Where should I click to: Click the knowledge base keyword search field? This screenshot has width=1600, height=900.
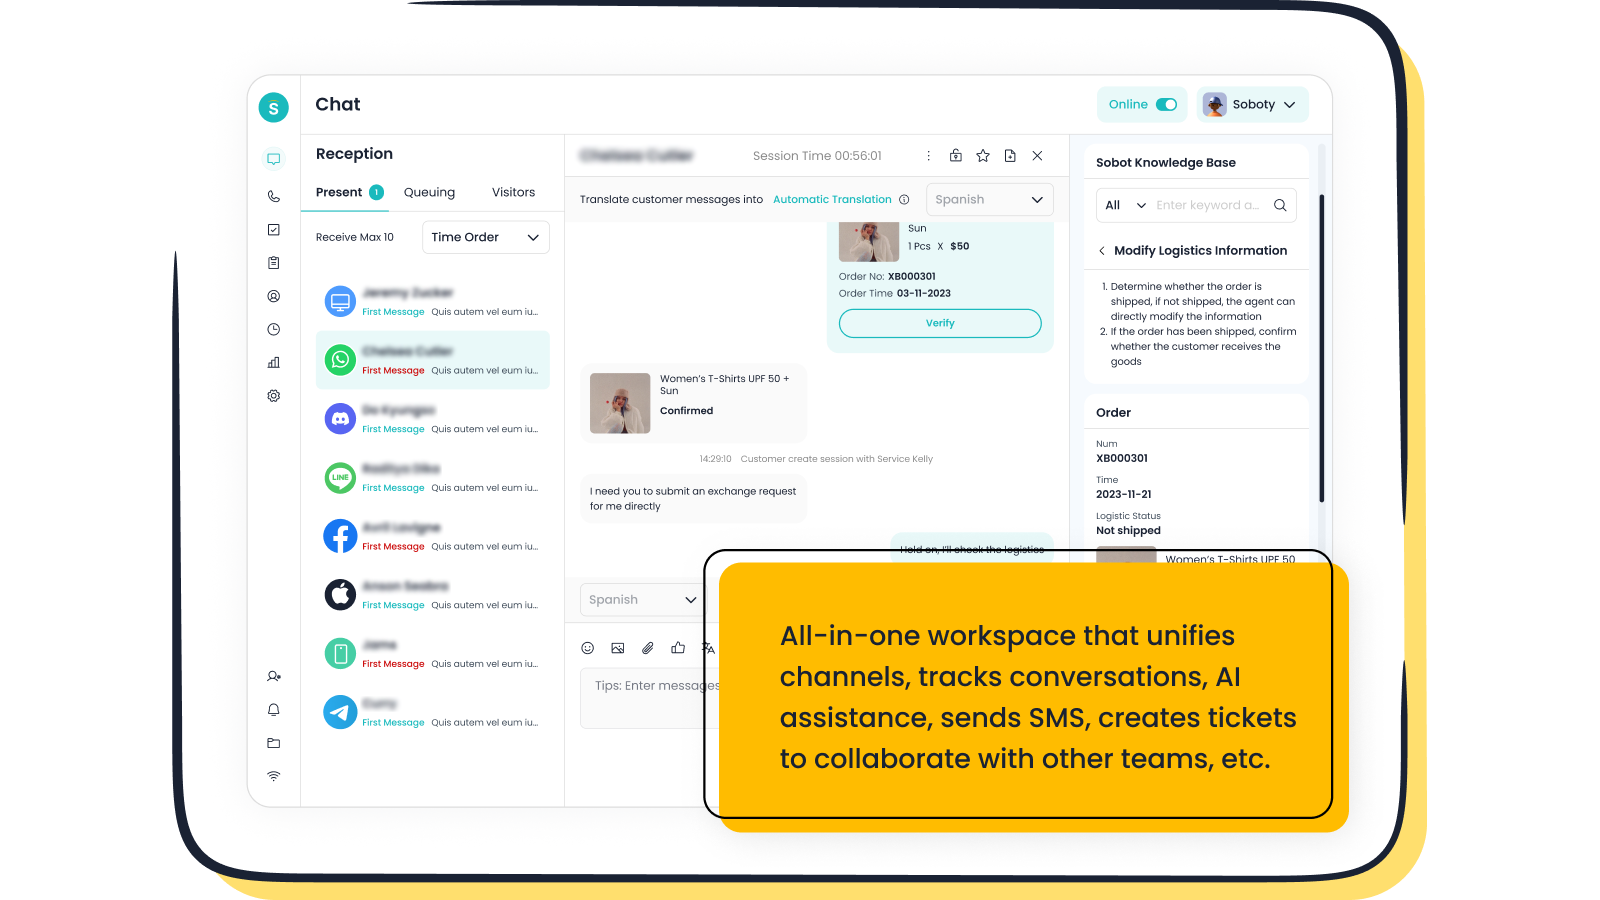1208,205
